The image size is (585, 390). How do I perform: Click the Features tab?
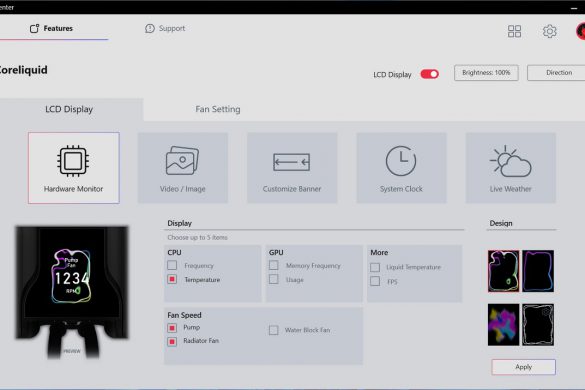[51, 28]
